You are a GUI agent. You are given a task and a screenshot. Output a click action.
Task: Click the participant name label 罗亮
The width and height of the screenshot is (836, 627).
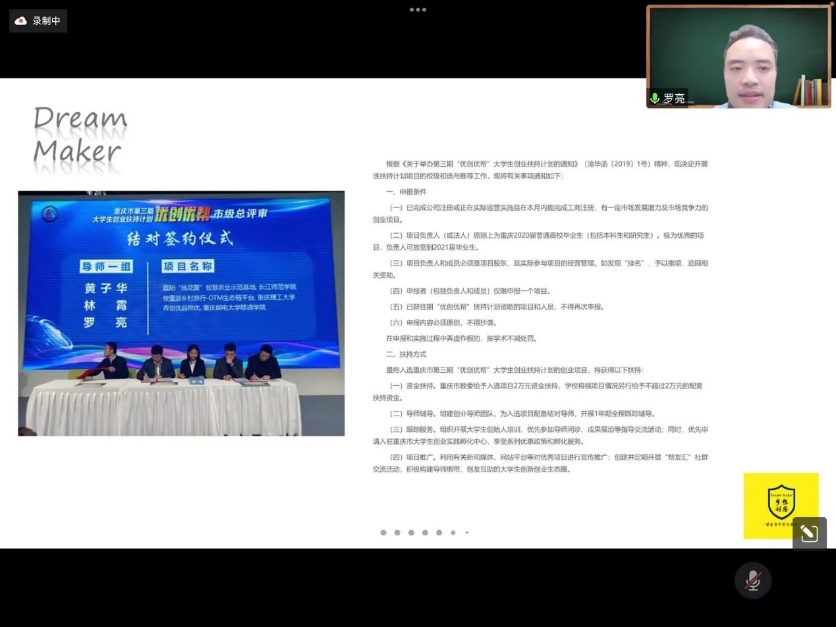[x=672, y=99]
